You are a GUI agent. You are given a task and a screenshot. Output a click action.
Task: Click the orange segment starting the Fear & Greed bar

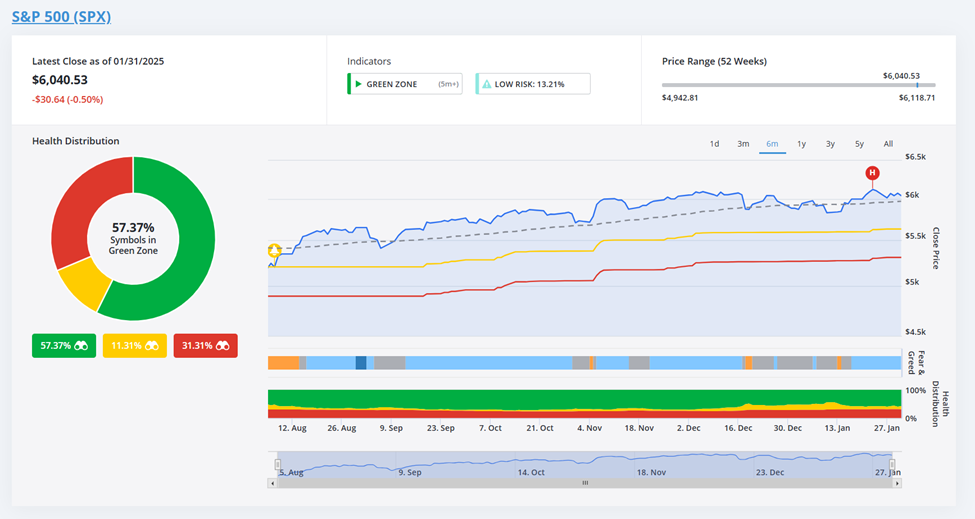coord(284,363)
